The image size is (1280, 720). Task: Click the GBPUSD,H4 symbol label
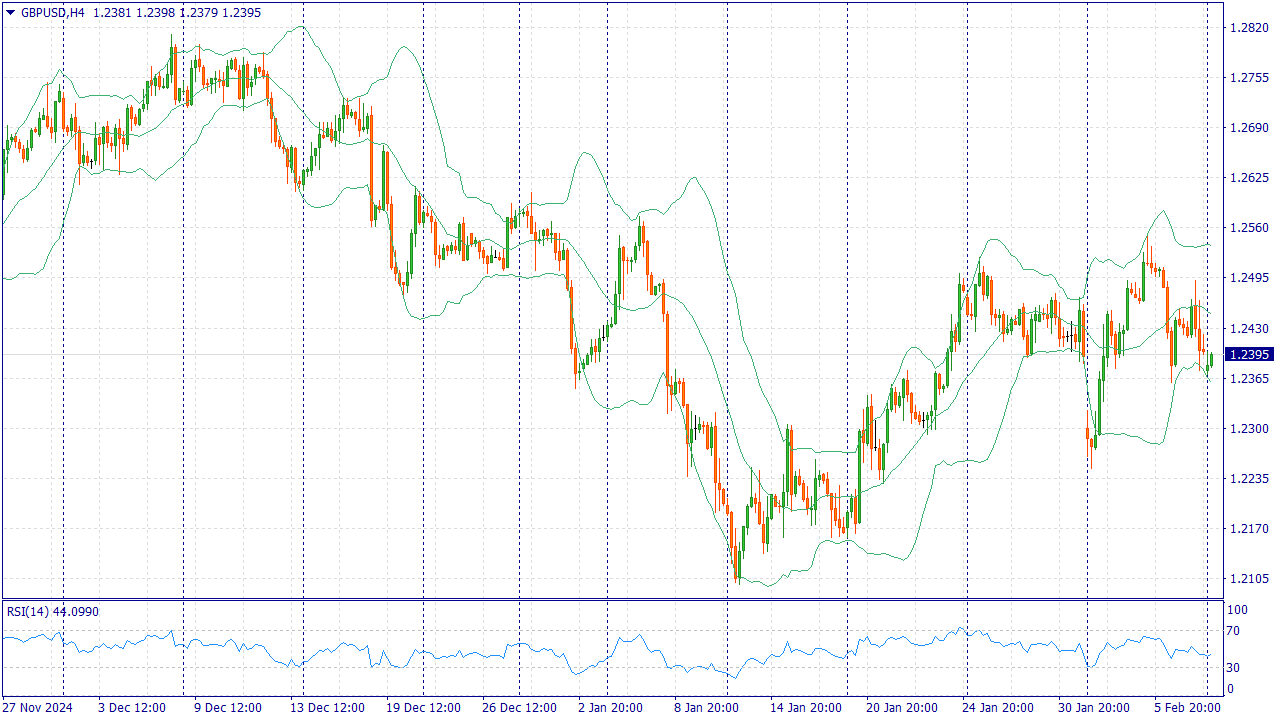point(53,13)
